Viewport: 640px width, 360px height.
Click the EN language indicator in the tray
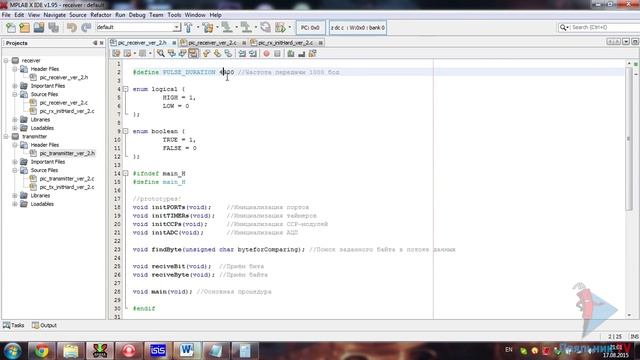(x=509, y=350)
